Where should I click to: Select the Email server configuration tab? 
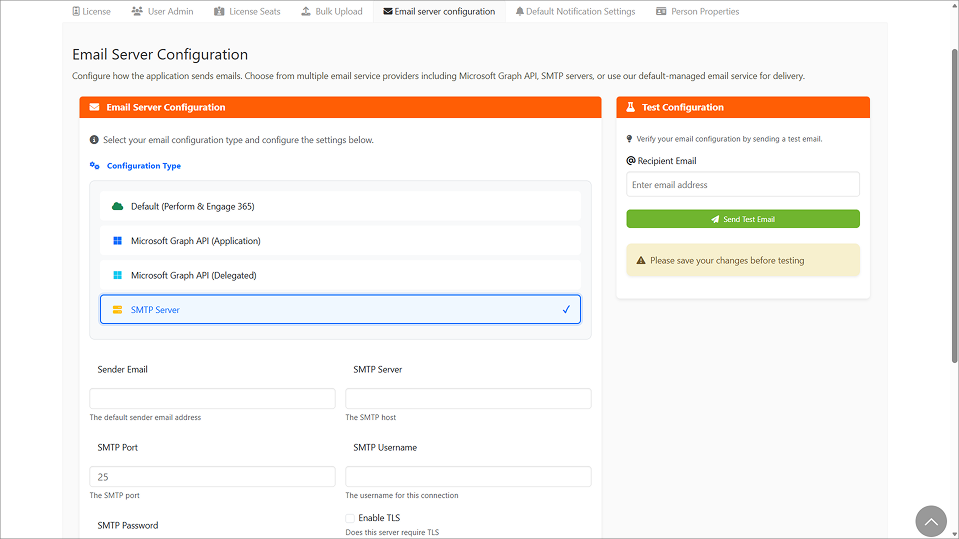439,12
